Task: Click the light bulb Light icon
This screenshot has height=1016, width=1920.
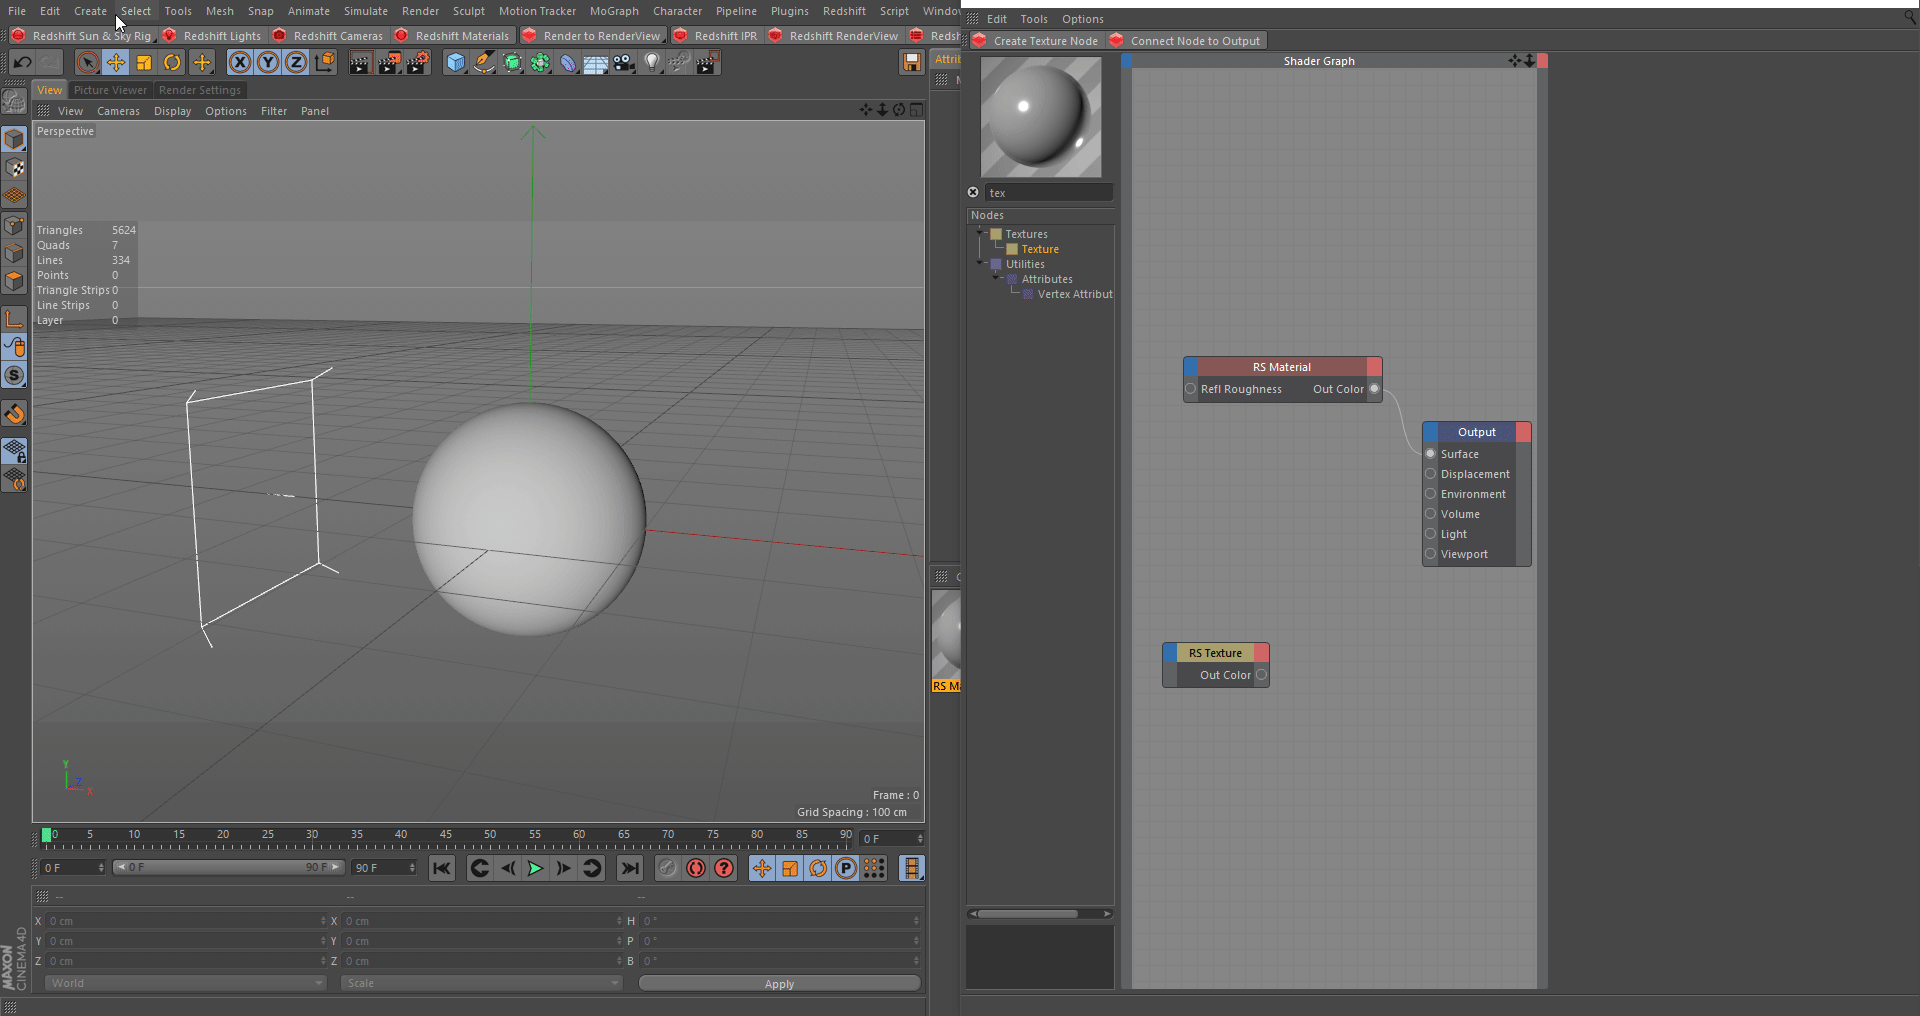Action: click(x=652, y=63)
